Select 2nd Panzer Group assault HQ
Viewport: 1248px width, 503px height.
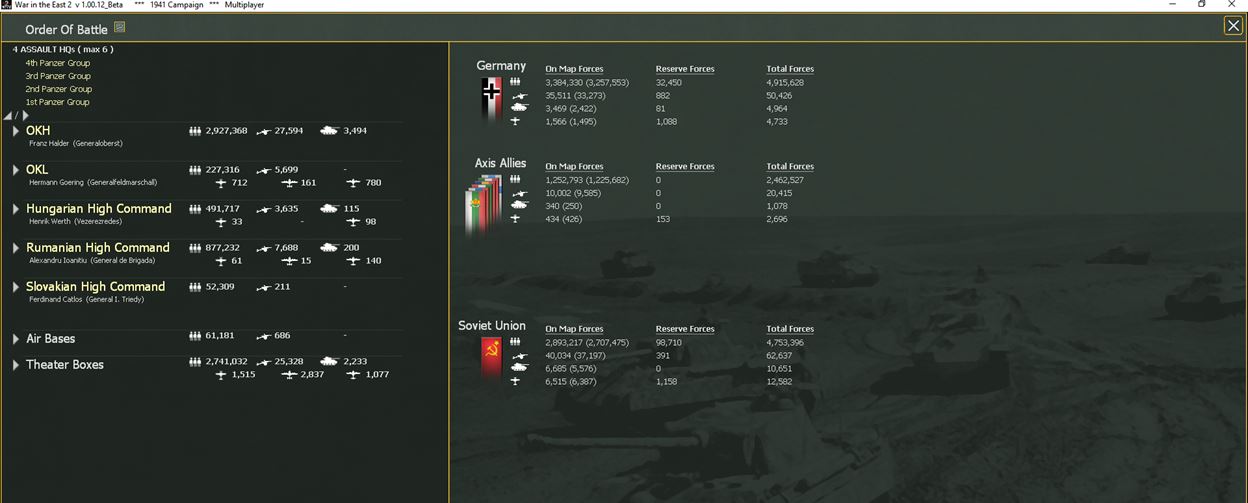58,89
